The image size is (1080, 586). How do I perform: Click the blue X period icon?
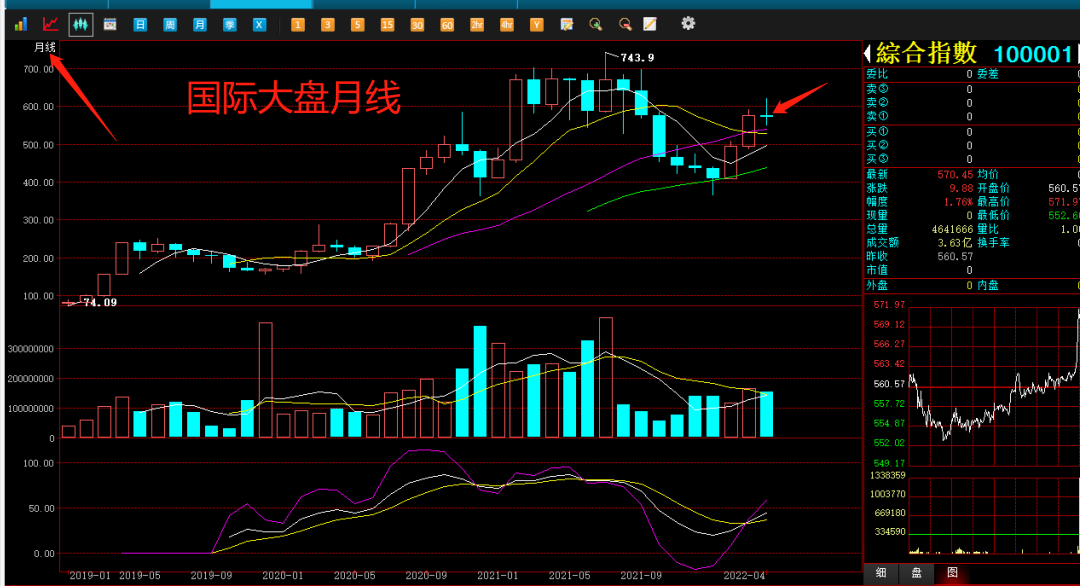tap(259, 25)
